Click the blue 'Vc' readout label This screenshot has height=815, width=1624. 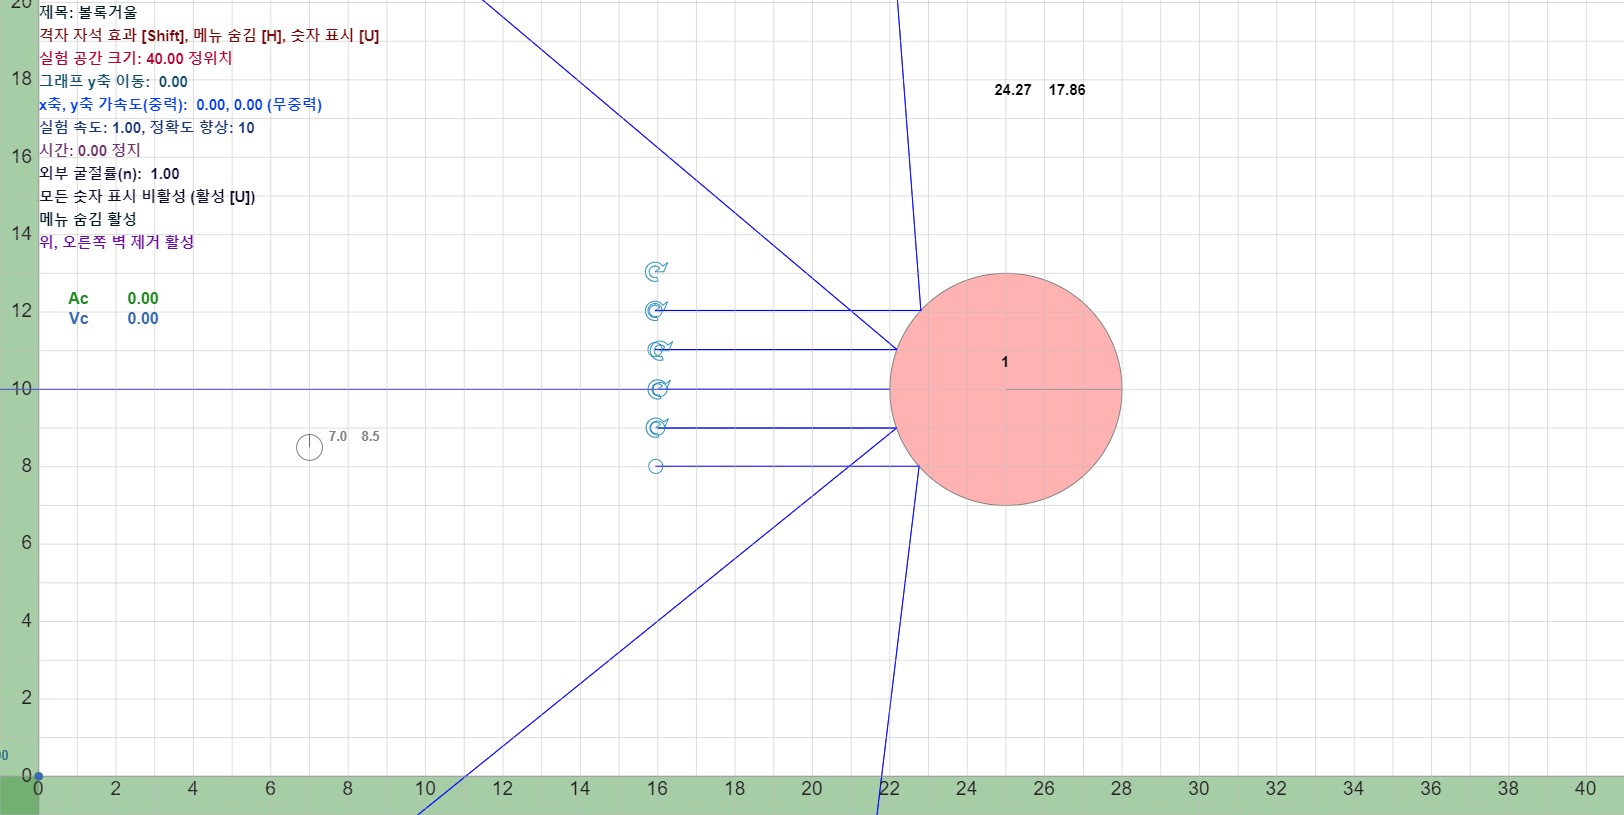coord(78,318)
